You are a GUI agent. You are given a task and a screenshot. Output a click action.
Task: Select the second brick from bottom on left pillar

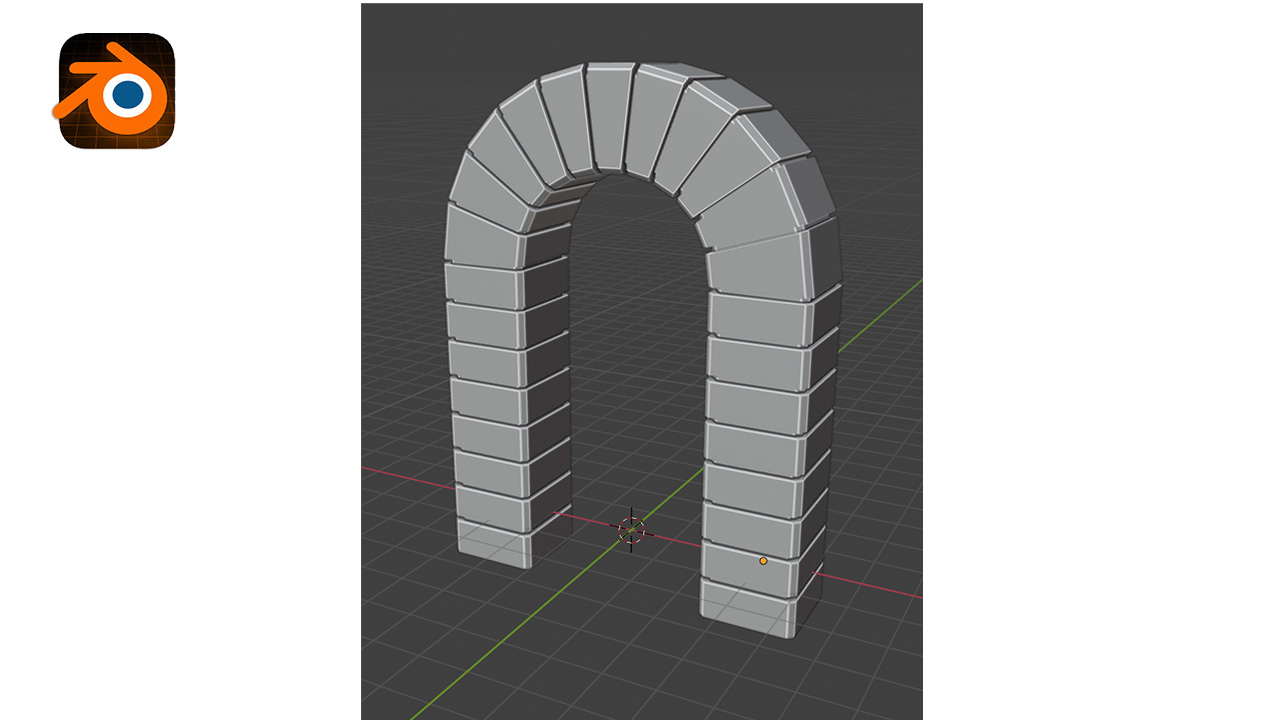(x=492, y=507)
